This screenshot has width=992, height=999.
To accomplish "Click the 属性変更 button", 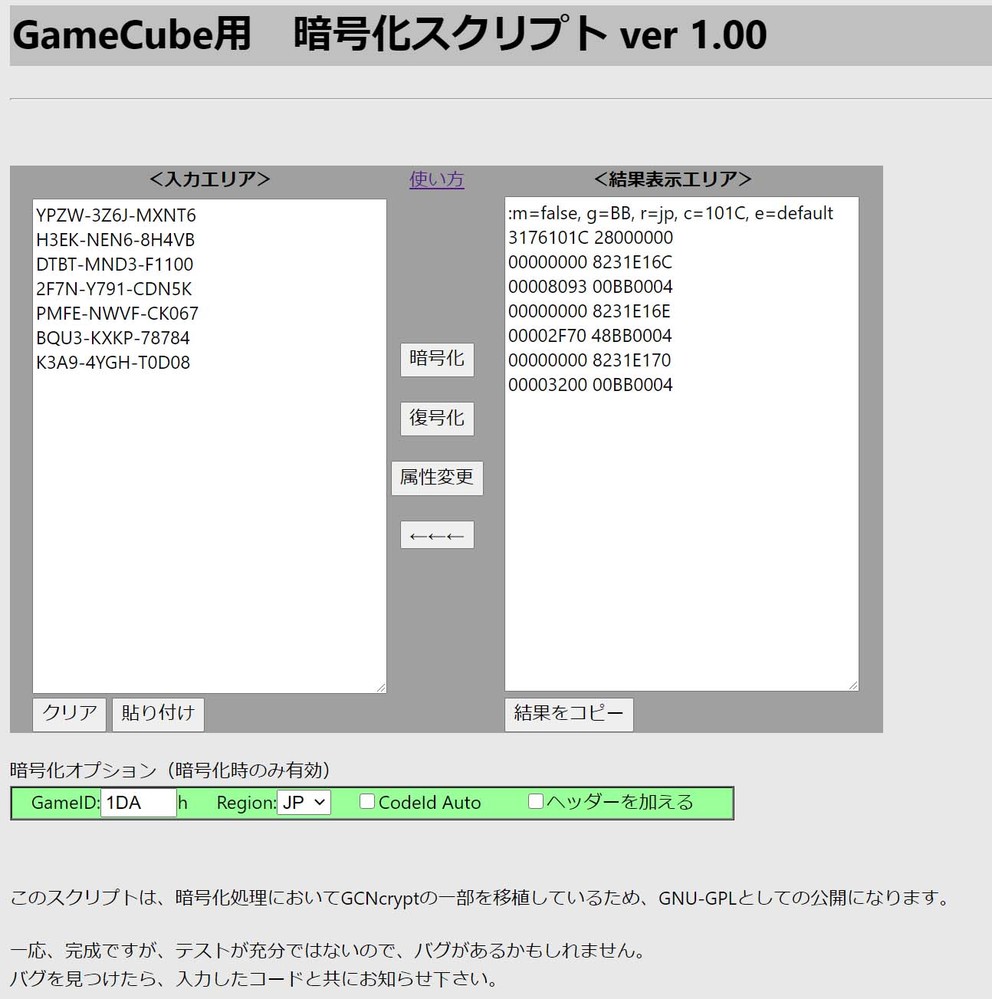I will (x=437, y=478).
